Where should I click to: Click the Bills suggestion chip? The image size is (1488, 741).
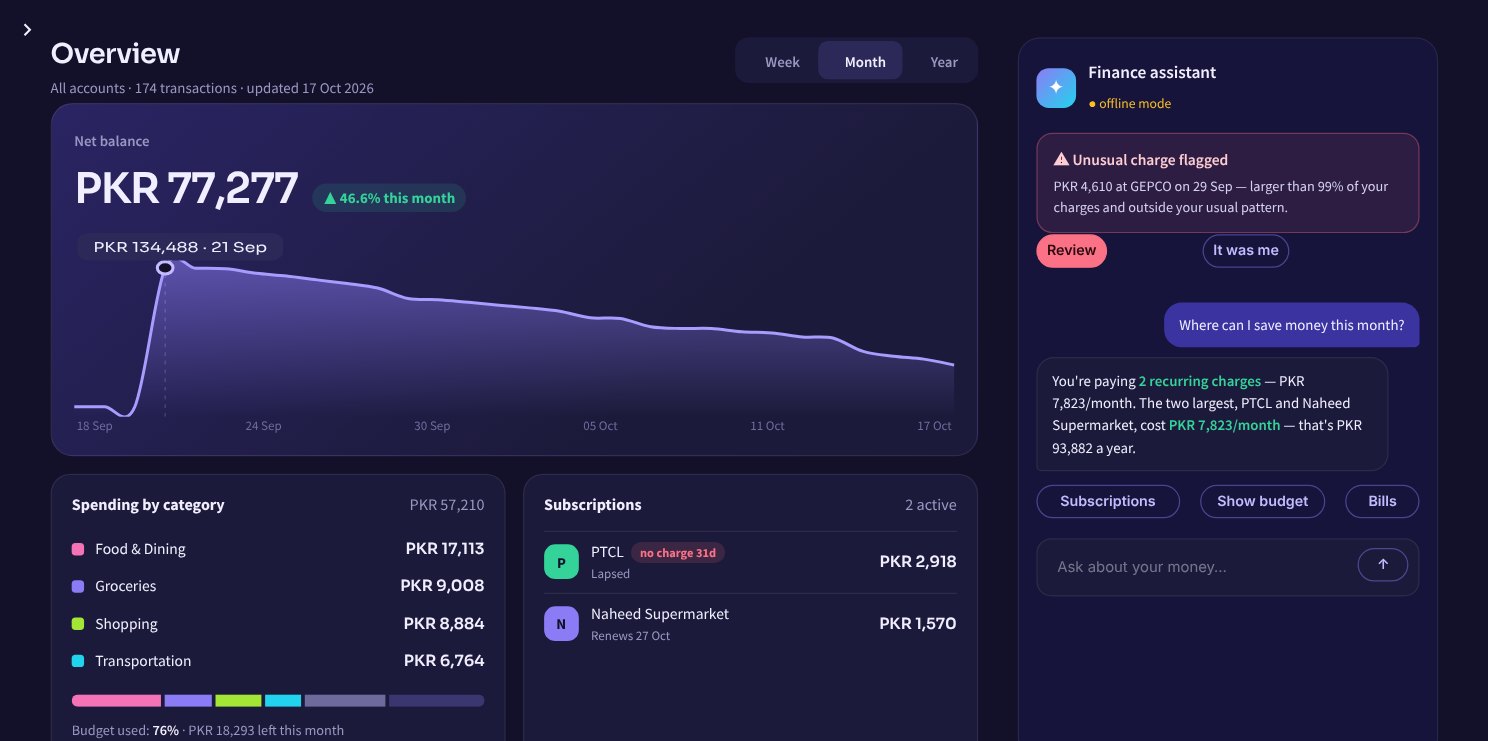click(x=1382, y=501)
